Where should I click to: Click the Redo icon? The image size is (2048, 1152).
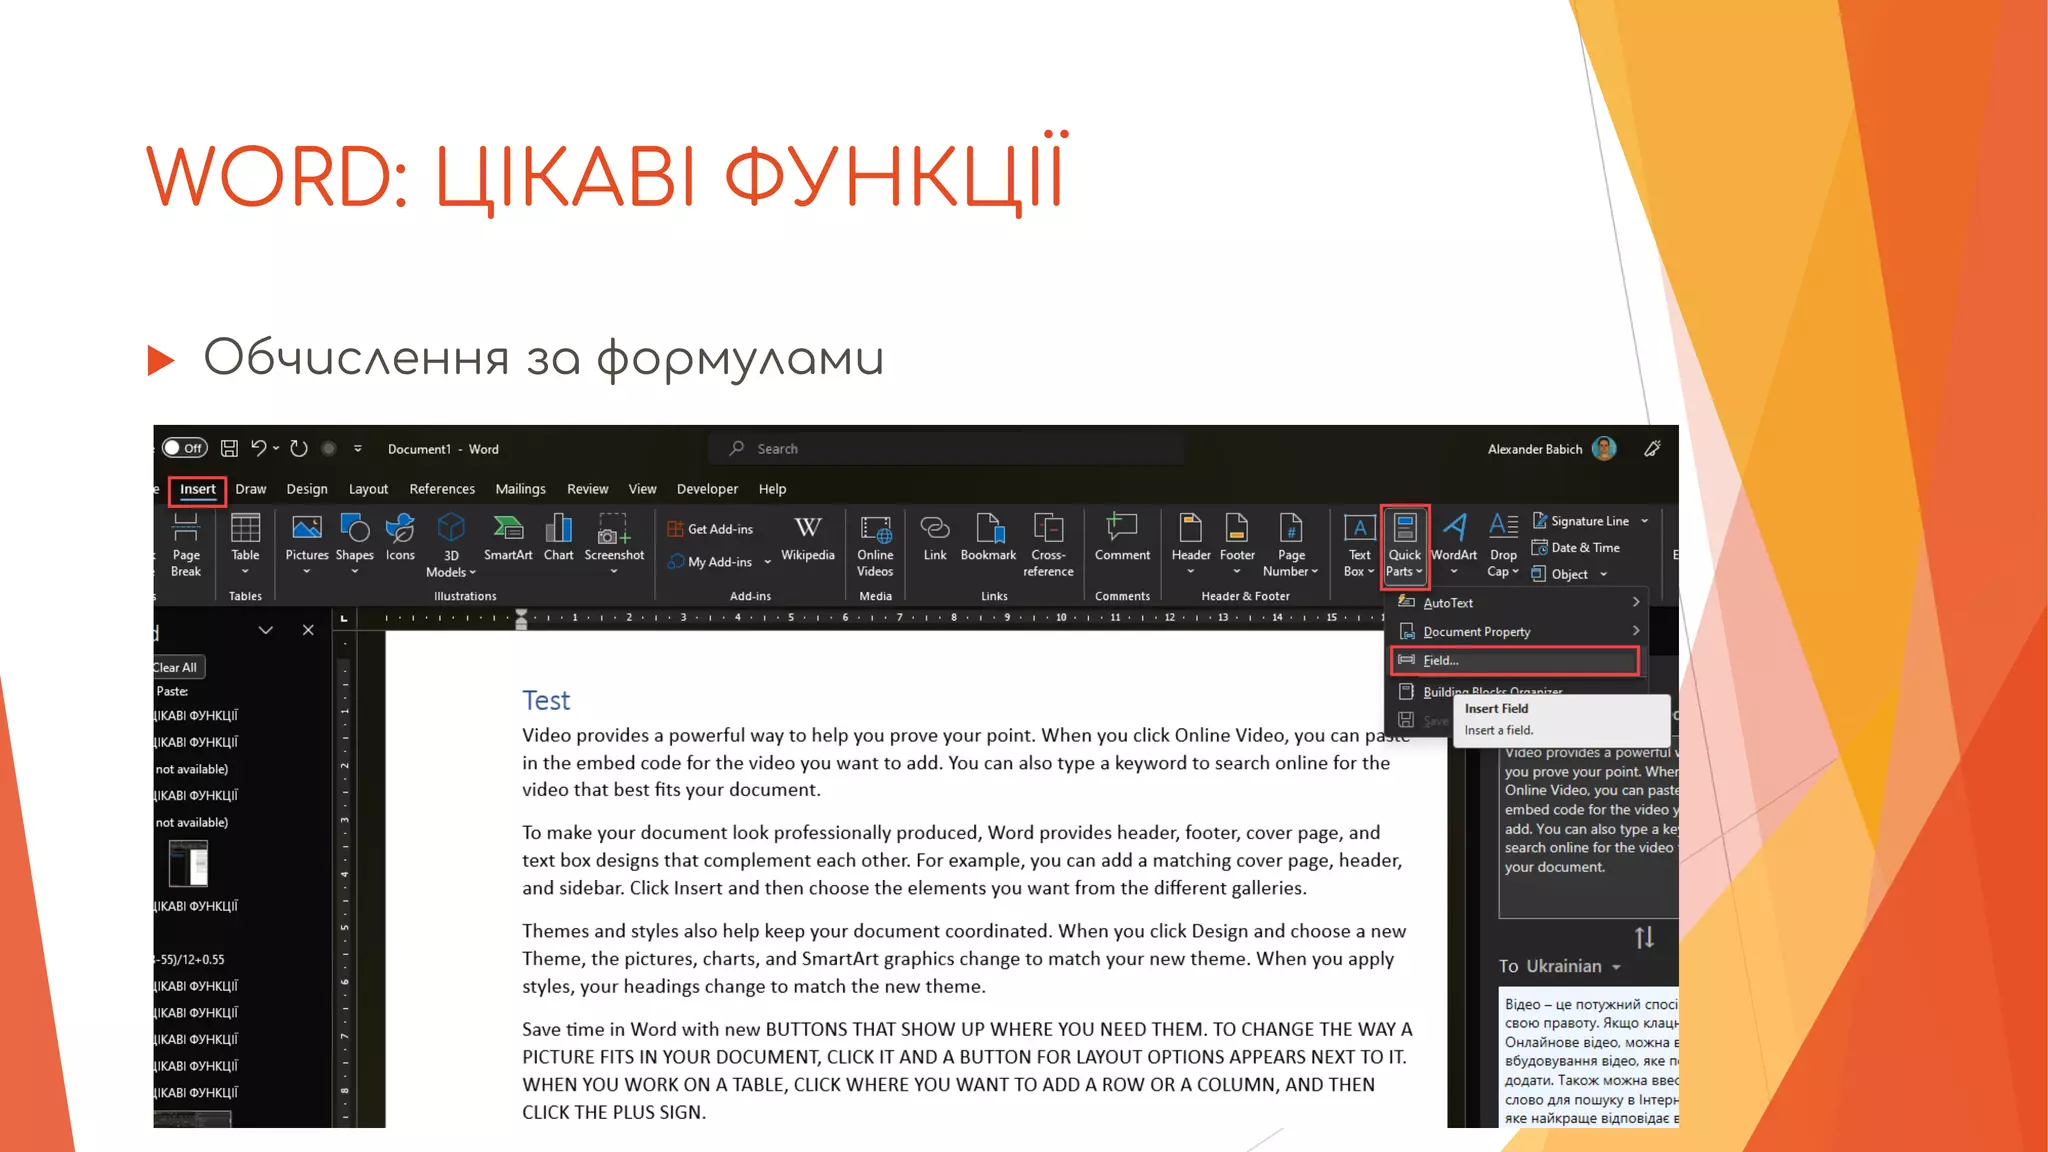point(299,448)
